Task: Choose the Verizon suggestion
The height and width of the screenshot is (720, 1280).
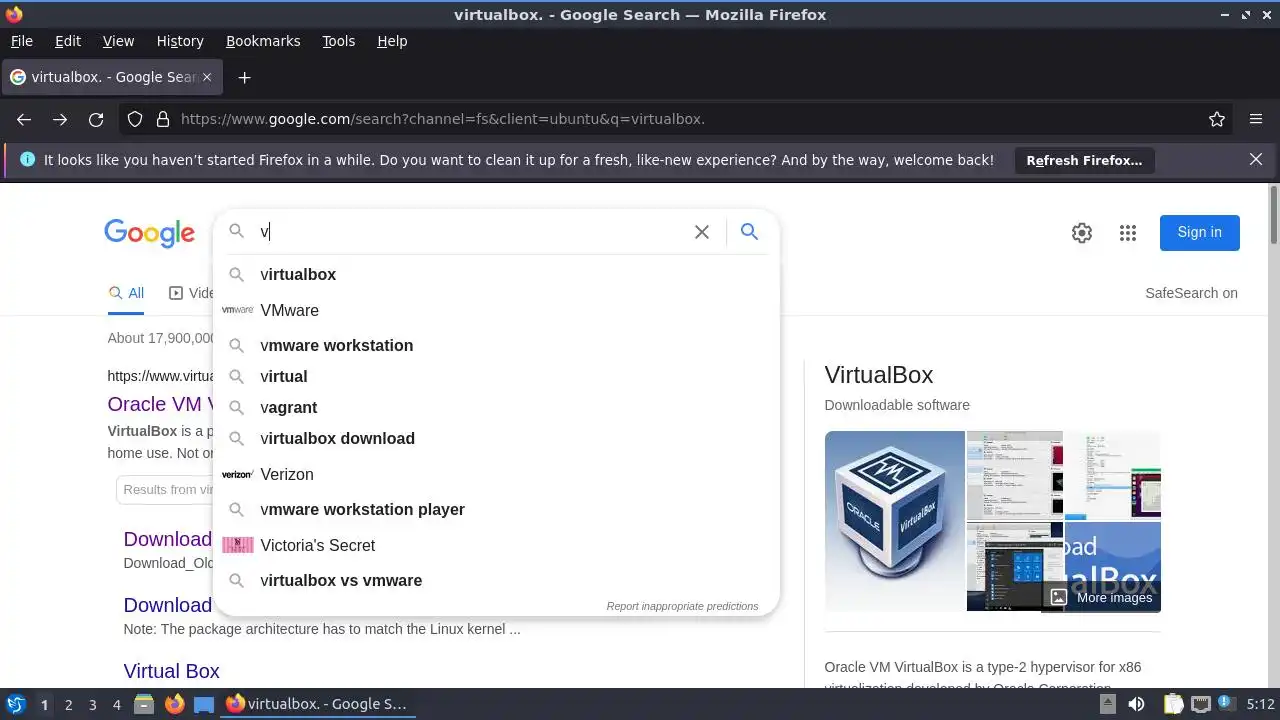Action: [496, 474]
